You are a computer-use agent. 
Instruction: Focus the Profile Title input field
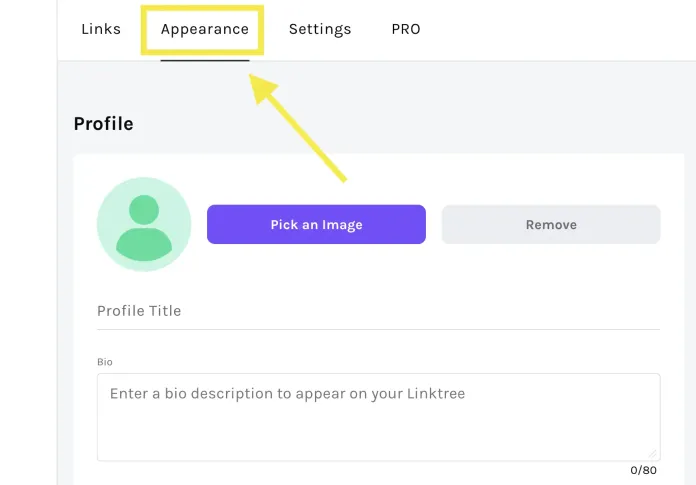pyautogui.click(x=378, y=311)
